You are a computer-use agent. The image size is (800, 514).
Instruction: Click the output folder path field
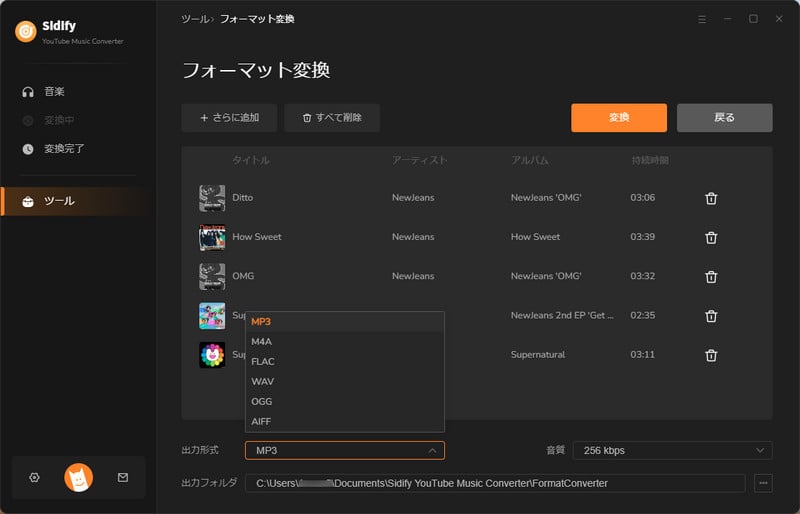point(495,483)
